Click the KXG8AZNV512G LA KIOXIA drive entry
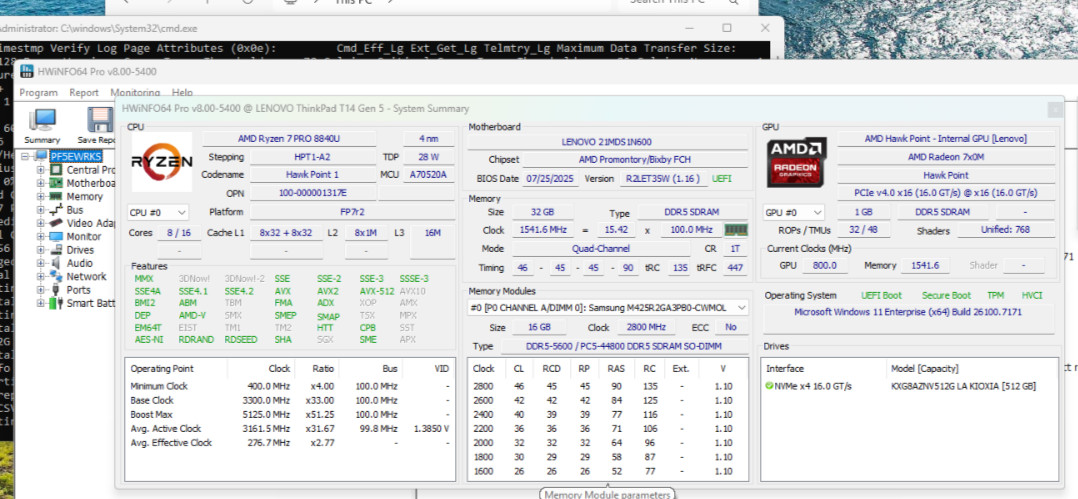The height and width of the screenshot is (499, 1078). (x=963, y=386)
